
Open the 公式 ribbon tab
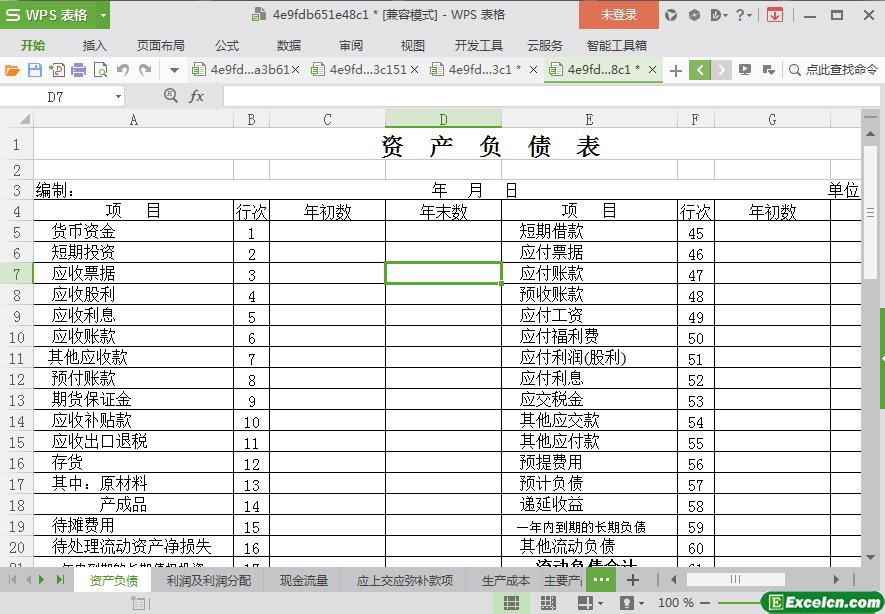point(227,45)
